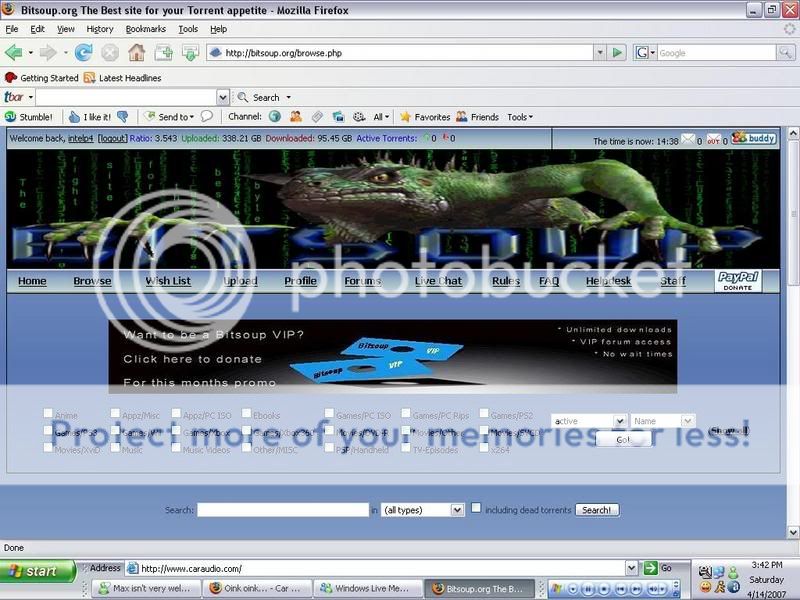Click the tbar logo icon
800x600 pixels.
(14, 97)
